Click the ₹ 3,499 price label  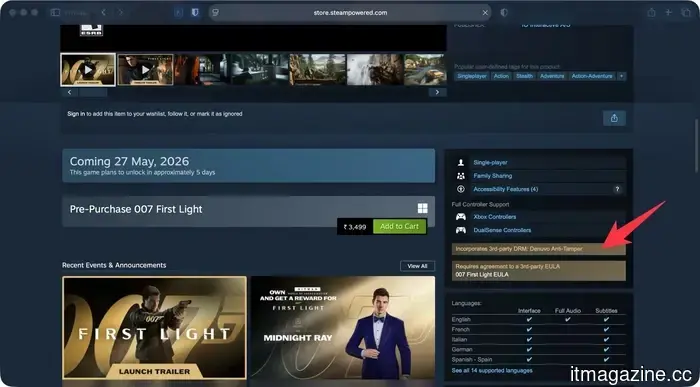tap(355, 227)
